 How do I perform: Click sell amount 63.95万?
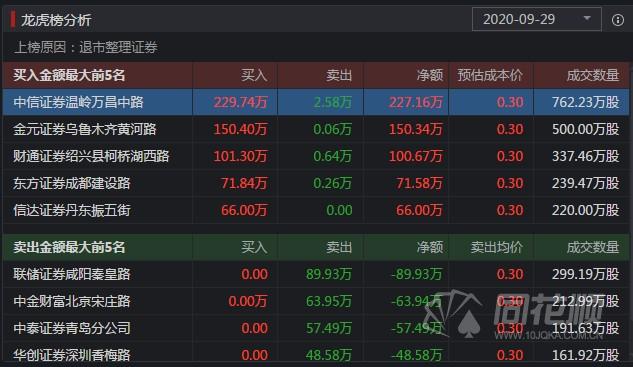point(329,301)
